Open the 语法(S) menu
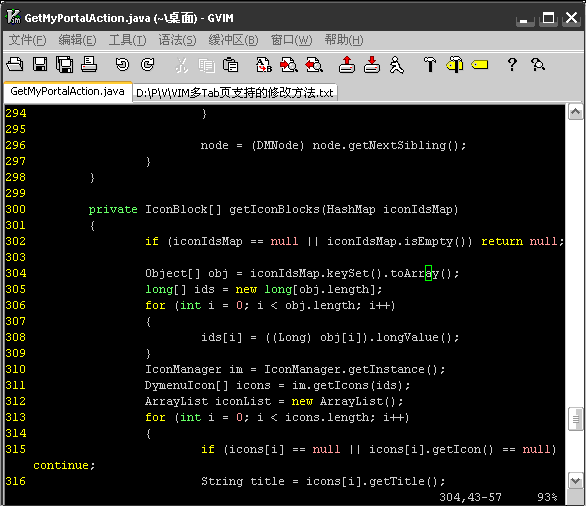Viewport: 586px width, 506px height. (x=177, y=40)
